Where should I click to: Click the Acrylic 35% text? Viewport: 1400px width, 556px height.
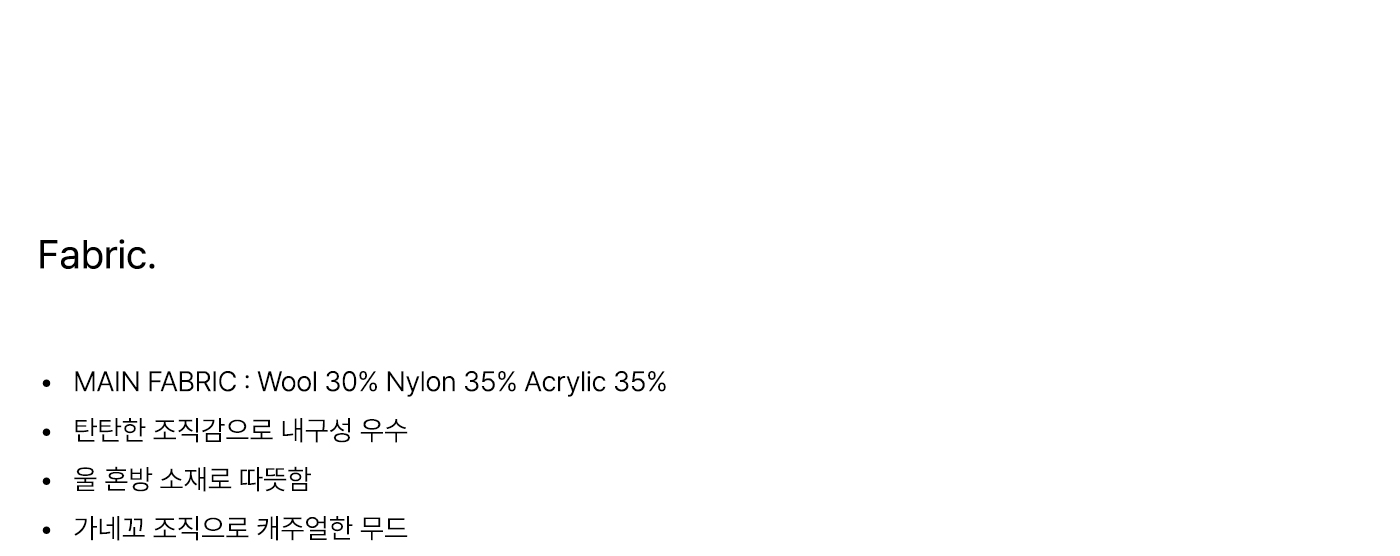[x=595, y=382]
